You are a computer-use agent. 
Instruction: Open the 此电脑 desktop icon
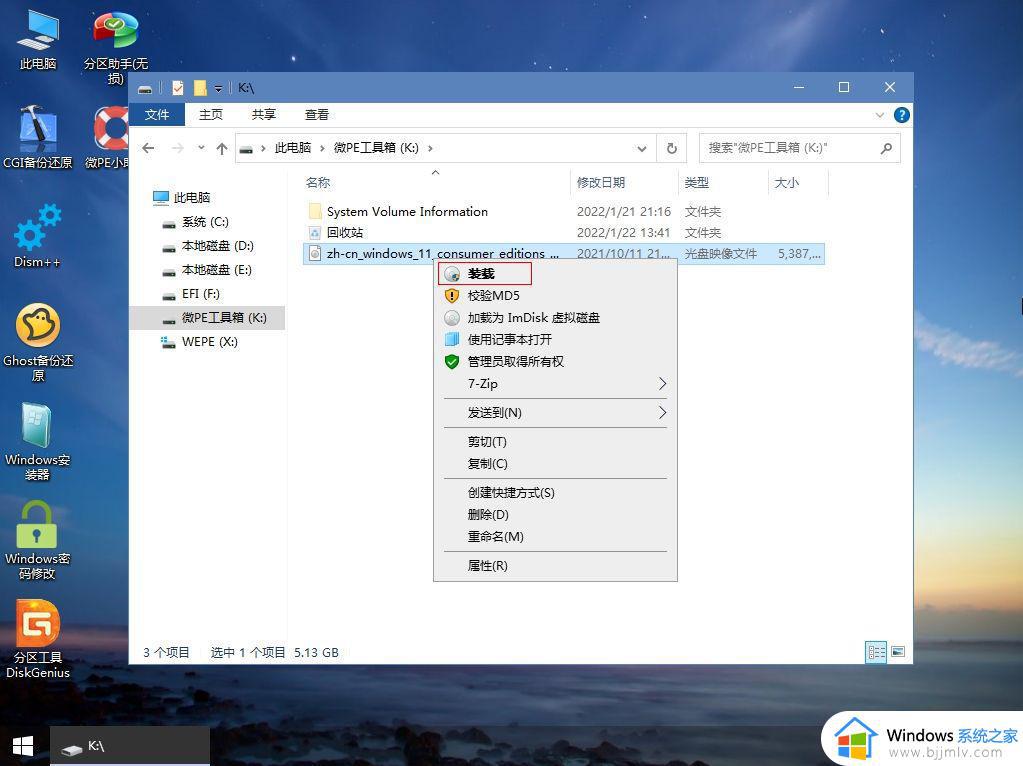tap(38, 39)
